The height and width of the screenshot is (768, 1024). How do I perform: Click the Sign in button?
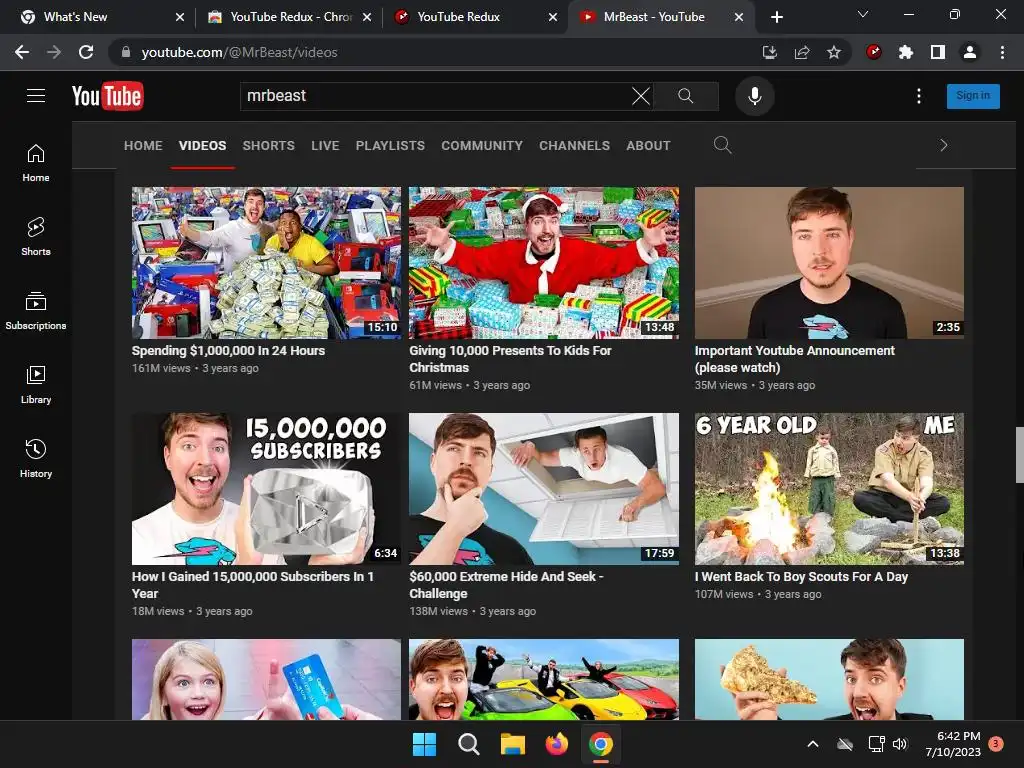[x=973, y=96]
